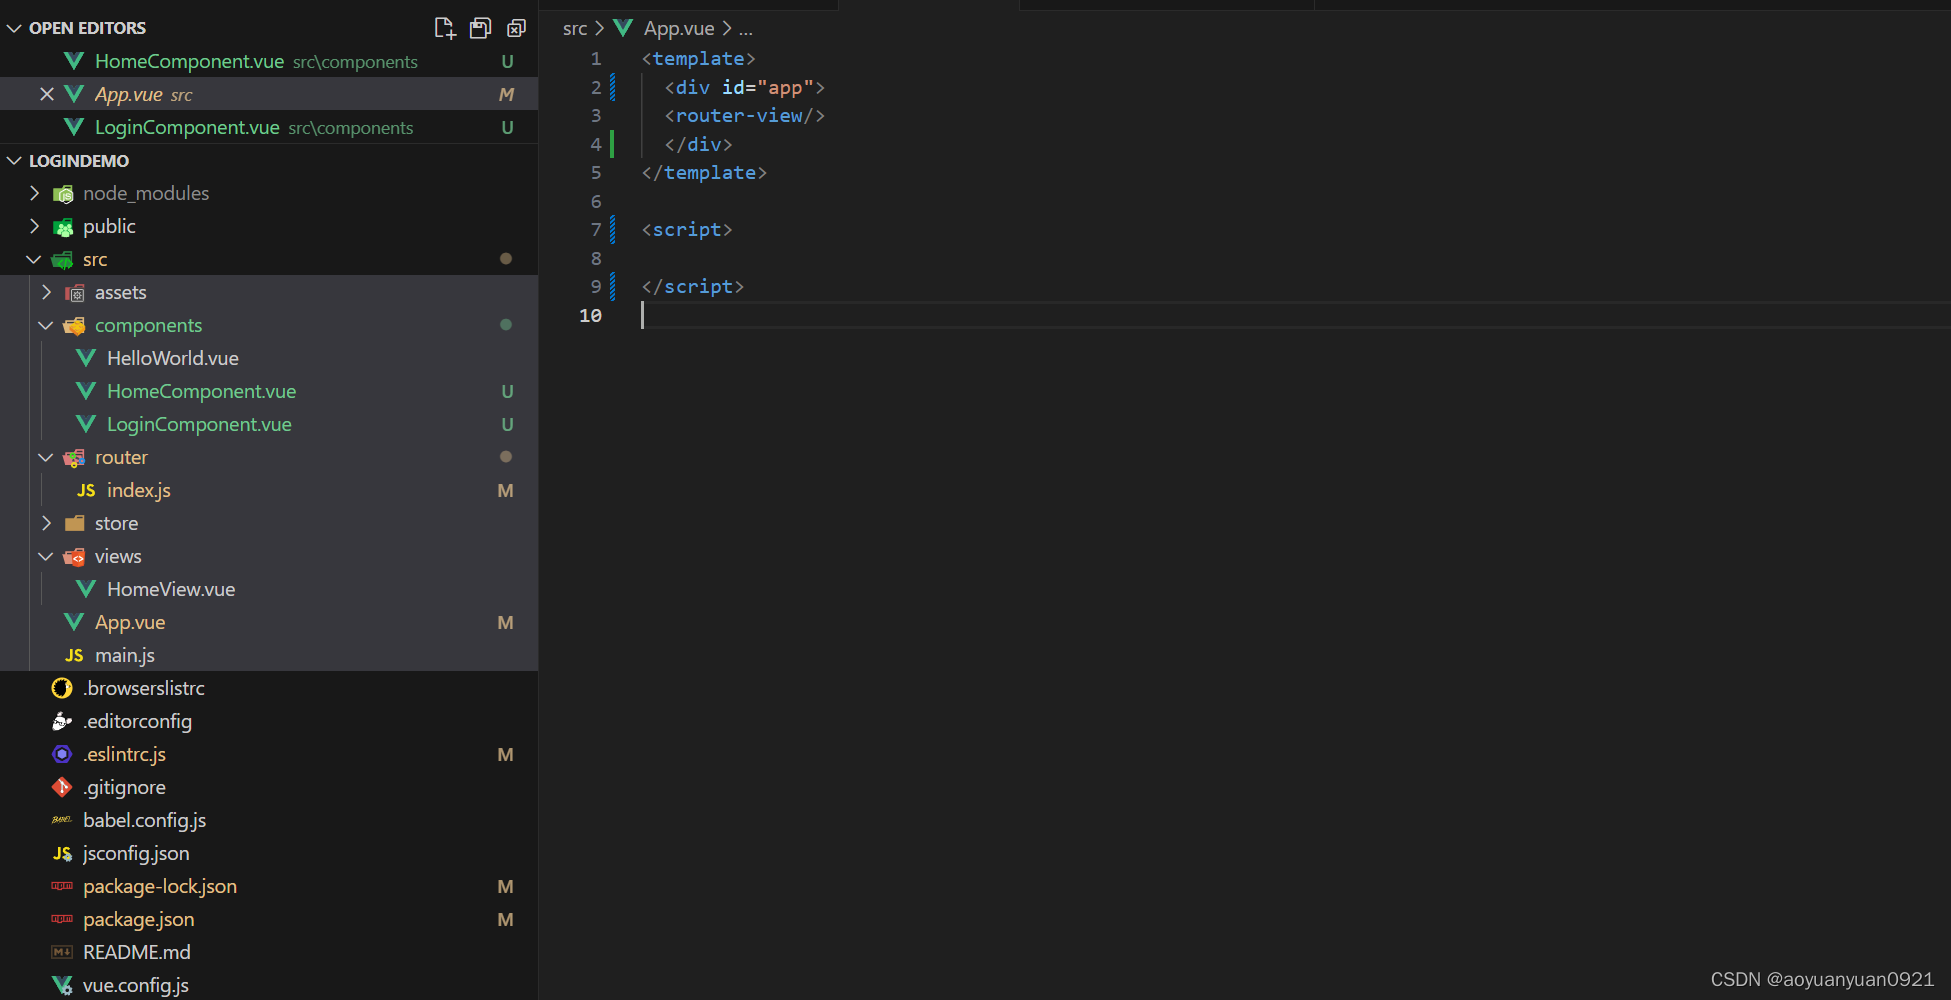Open main.js in the file tree
Screen dimensions: 1951x1000
[x=269, y=655]
